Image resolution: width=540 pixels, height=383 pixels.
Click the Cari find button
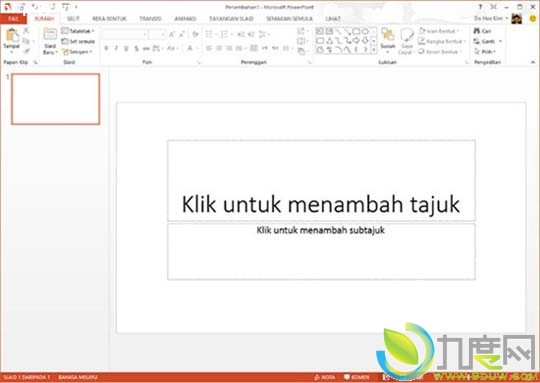tap(482, 31)
